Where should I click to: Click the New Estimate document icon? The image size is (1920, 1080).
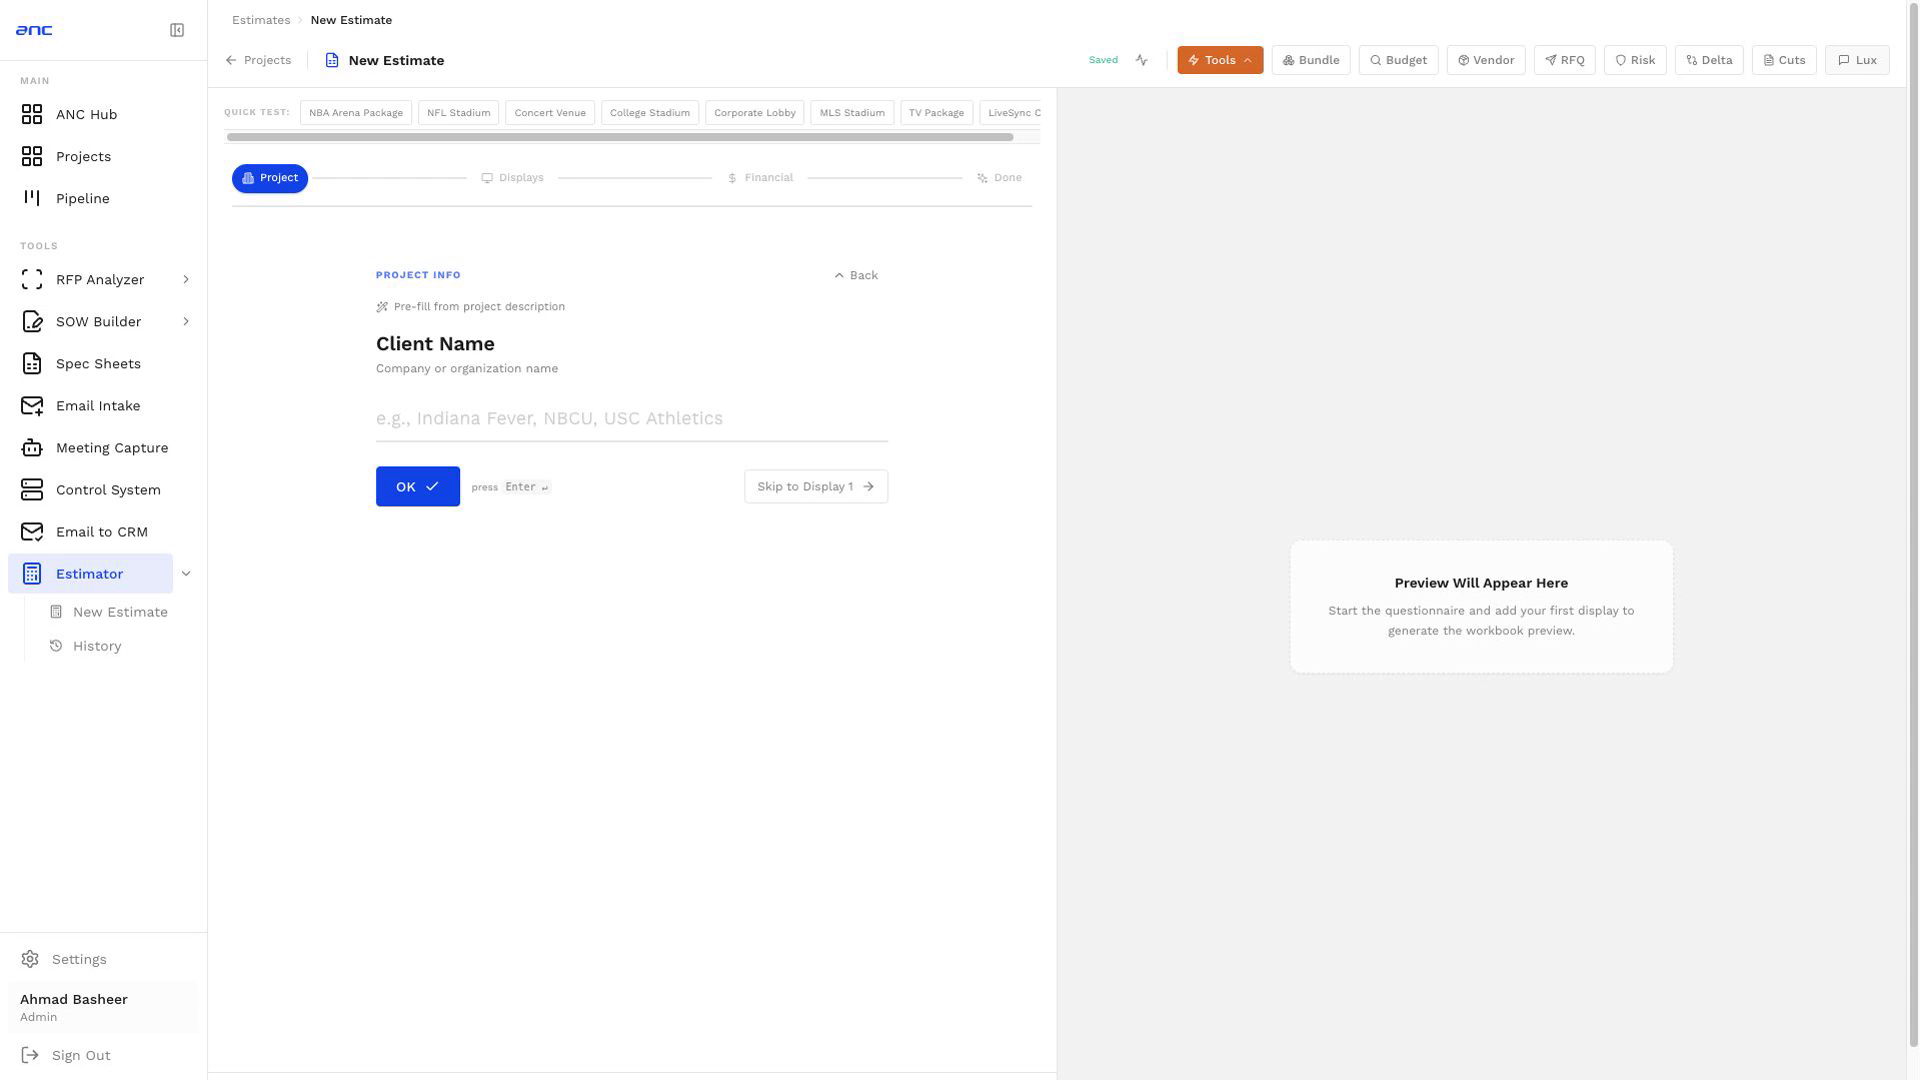[x=332, y=60]
